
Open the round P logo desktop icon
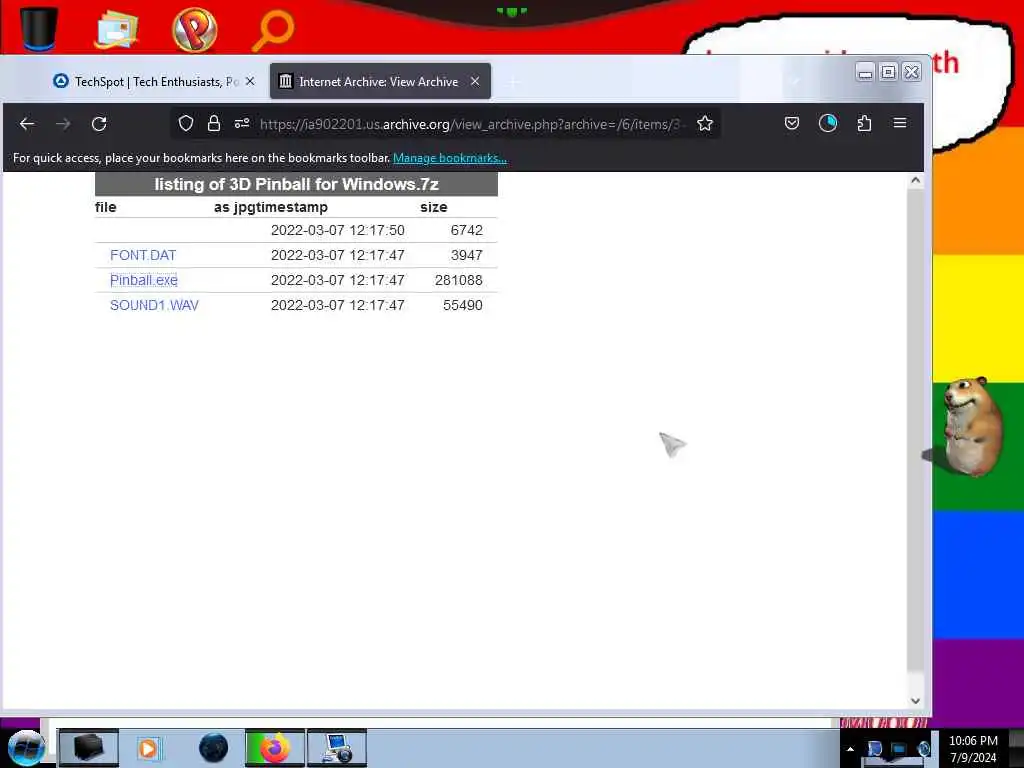(x=195, y=29)
